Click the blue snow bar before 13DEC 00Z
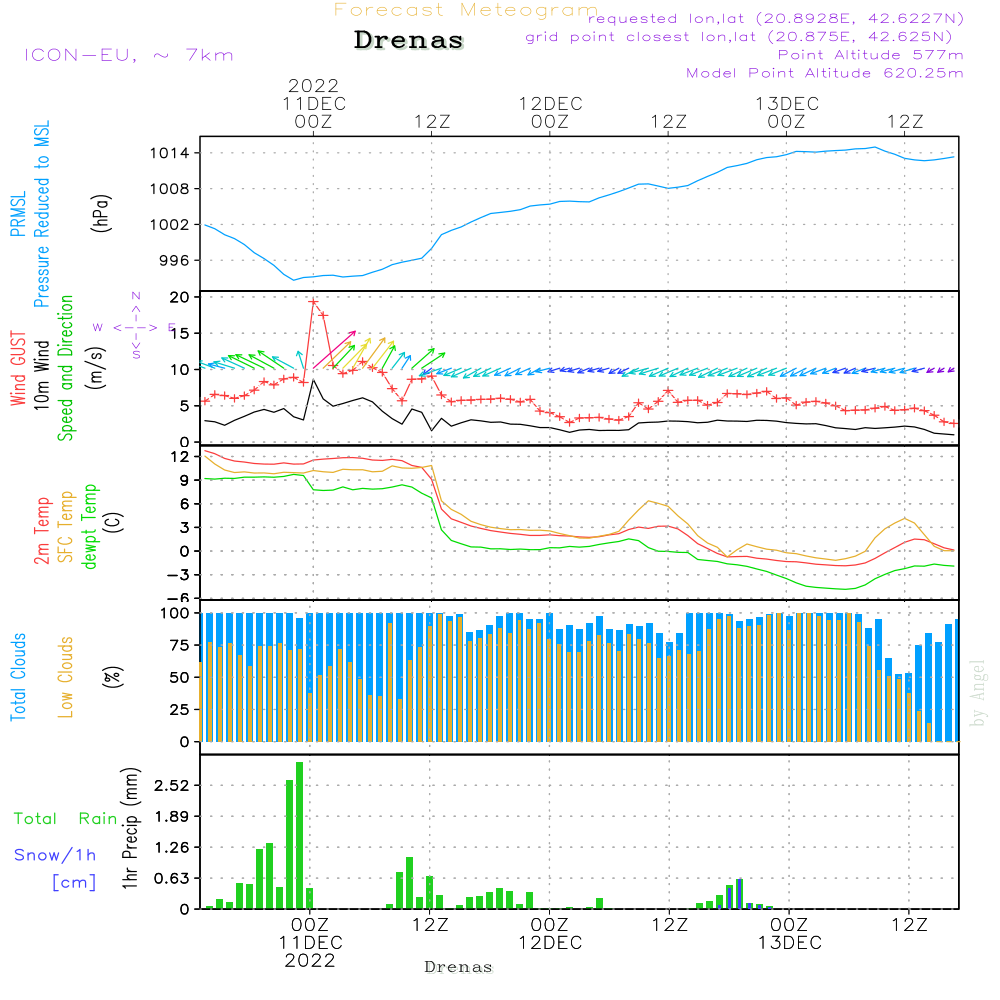The height and width of the screenshot is (1000, 1000). pyautogui.click(x=739, y=893)
